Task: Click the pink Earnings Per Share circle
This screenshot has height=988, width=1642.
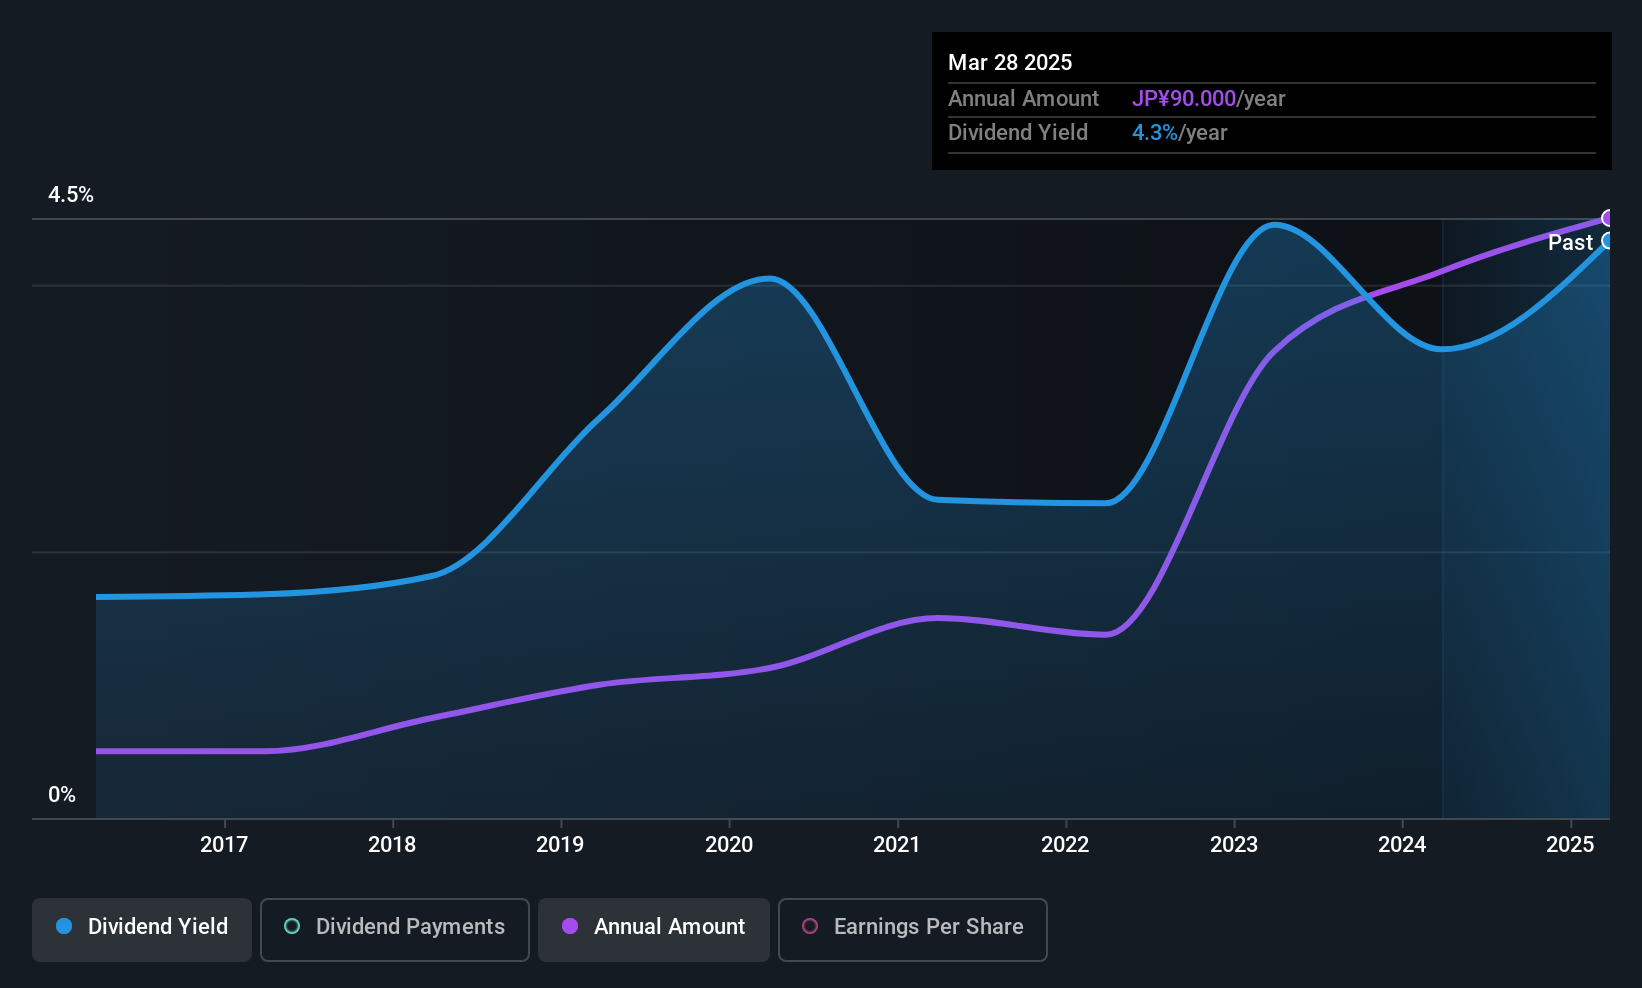Action: click(x=810, y=926)
